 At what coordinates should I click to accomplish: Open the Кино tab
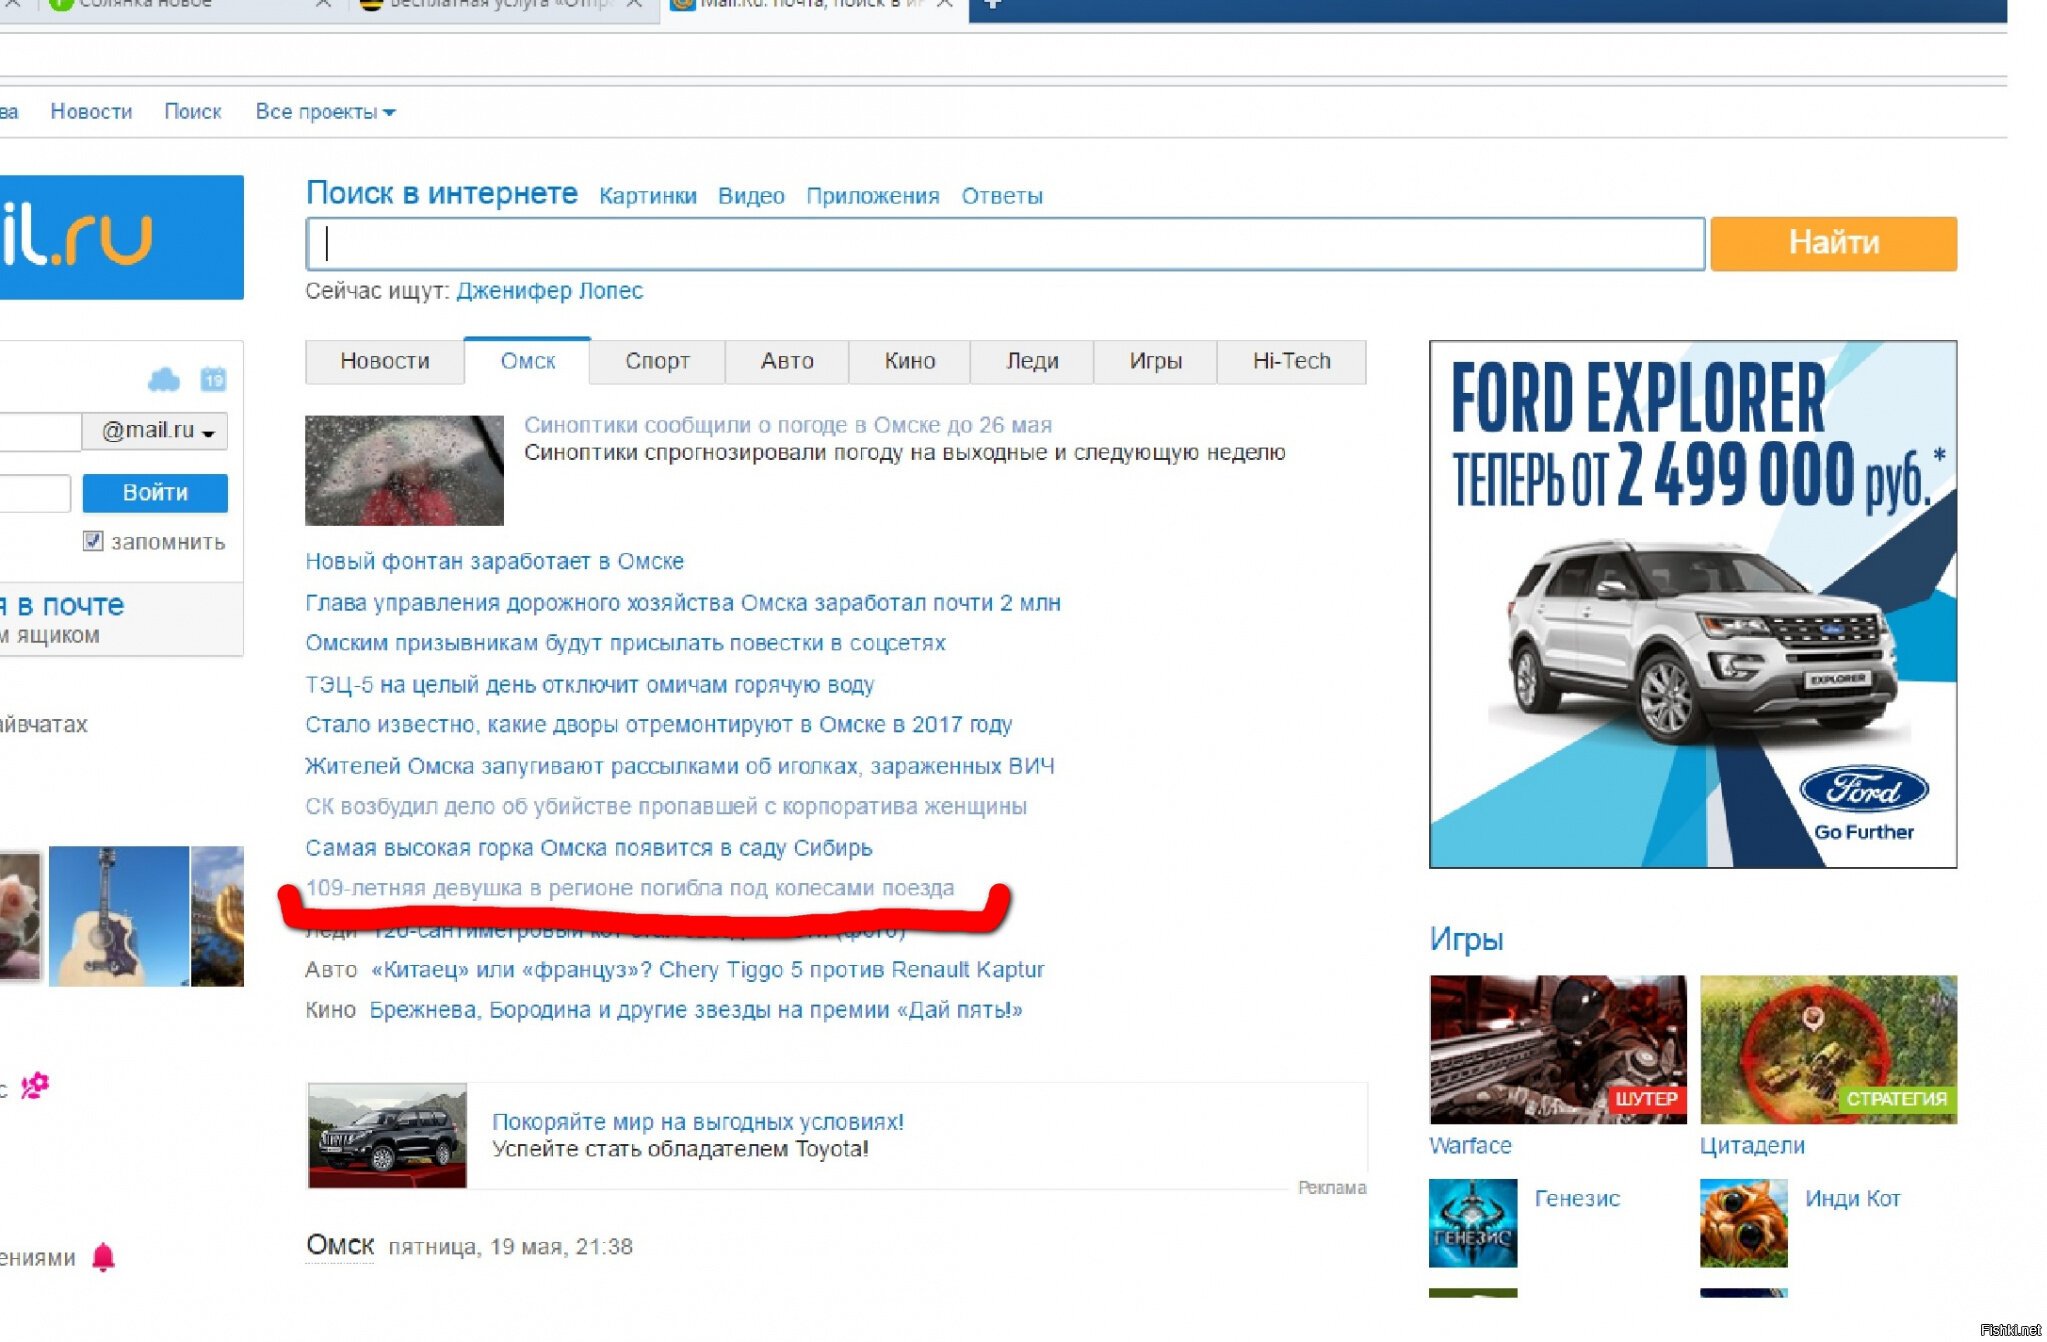point(910,361)
